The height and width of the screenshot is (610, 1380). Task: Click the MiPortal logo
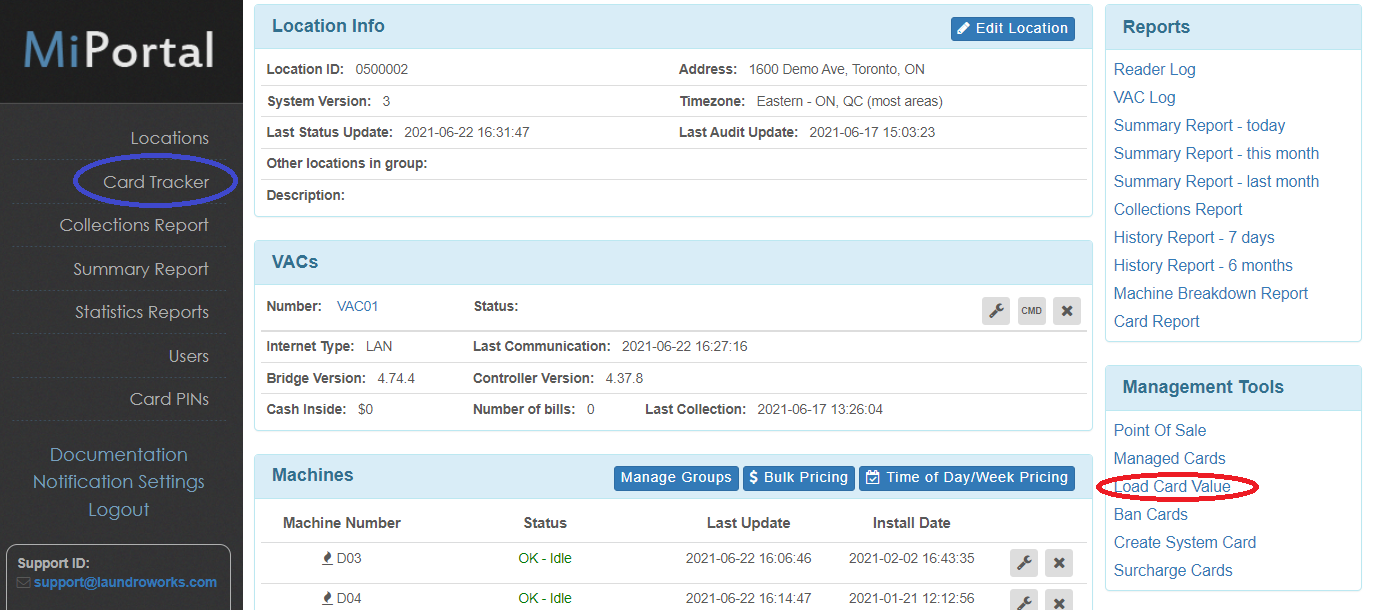point(119,50)
